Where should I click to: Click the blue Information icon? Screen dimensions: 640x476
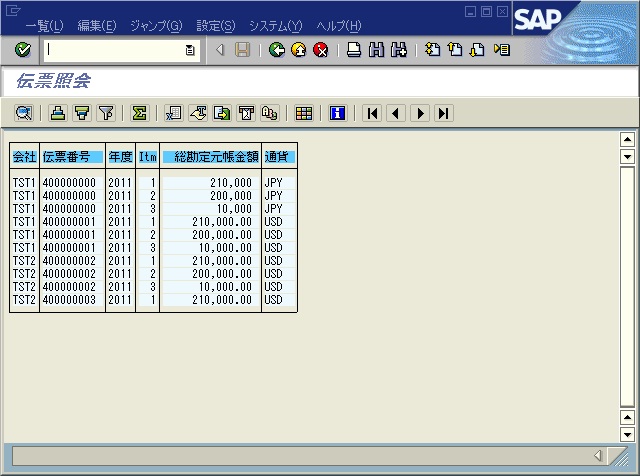coord(337,113)
